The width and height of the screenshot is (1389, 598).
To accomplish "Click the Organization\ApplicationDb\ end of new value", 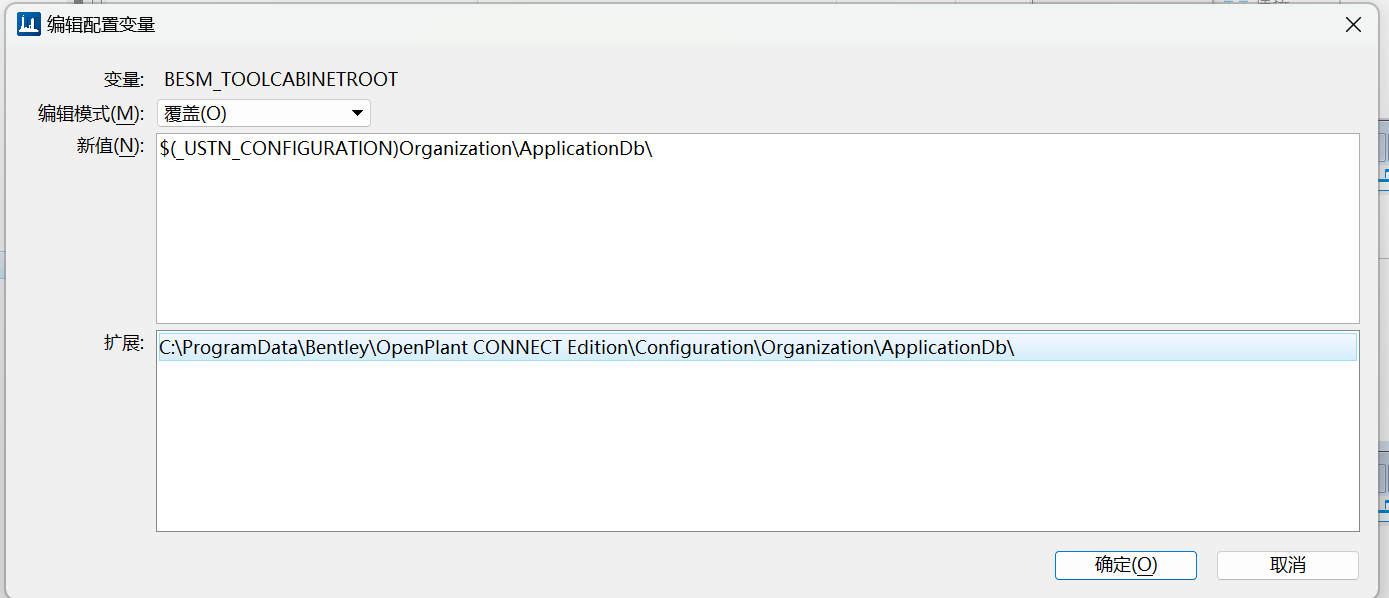I will point(527,149).
